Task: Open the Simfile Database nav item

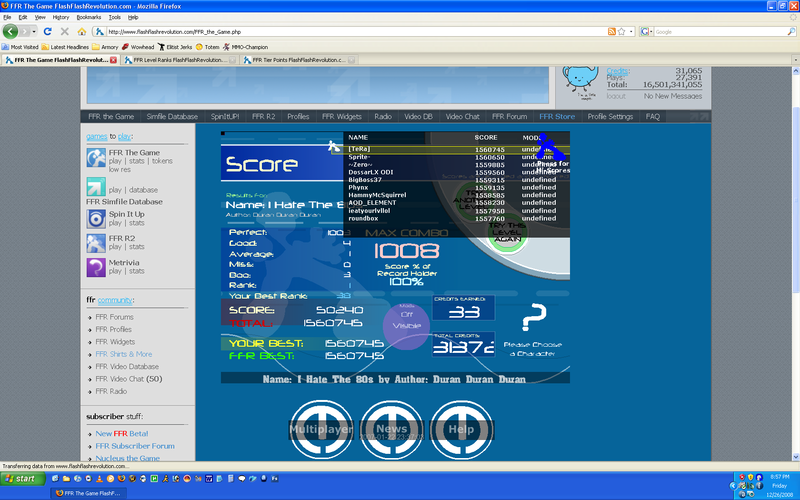Action: pyautogui.click(x=172, y=116)
